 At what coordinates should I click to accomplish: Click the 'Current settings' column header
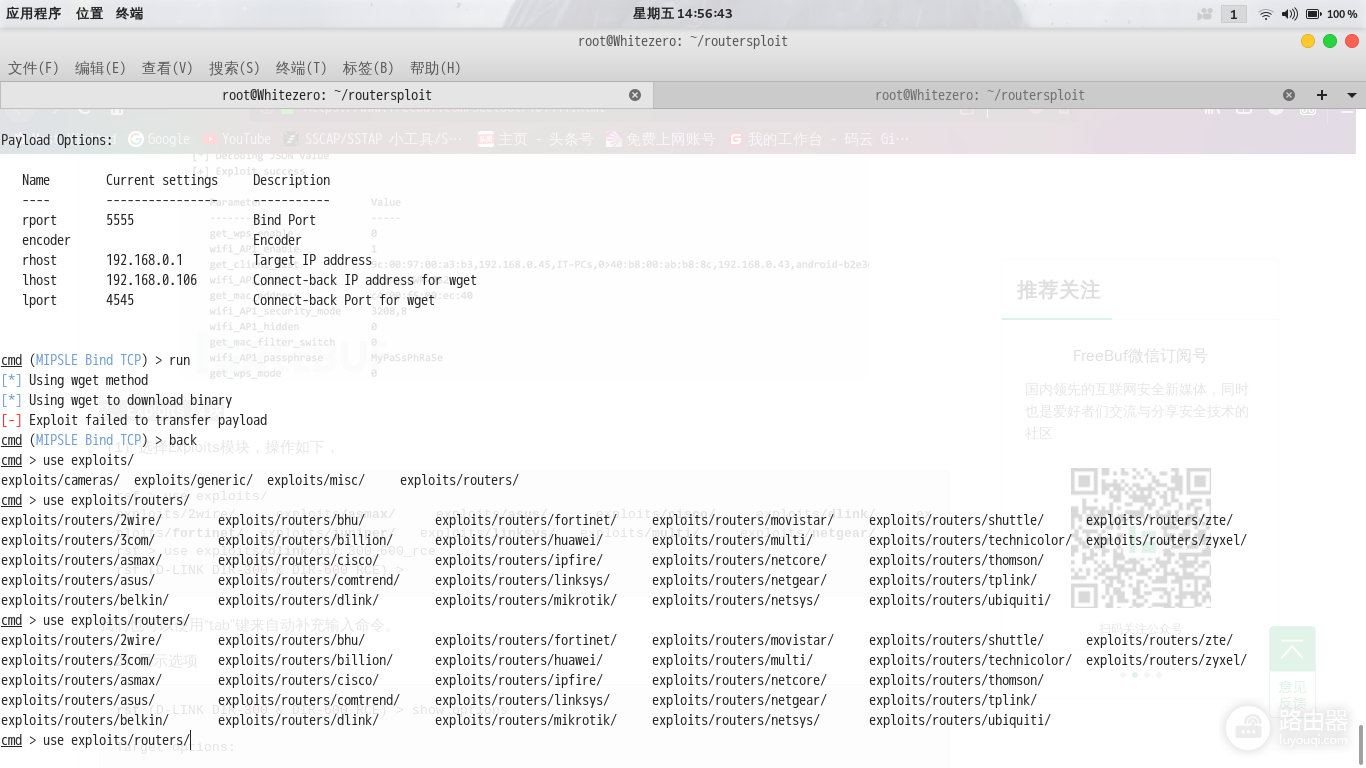point(162,180)
